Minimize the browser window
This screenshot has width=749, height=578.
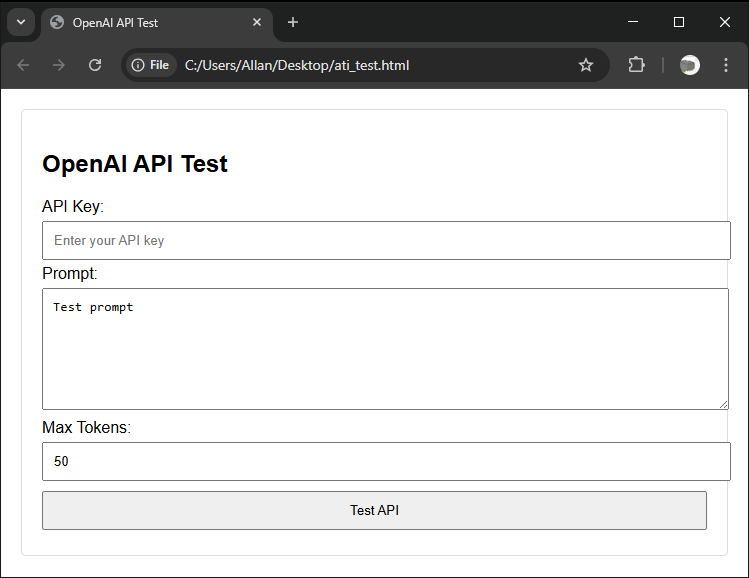pyautogui.click(x=633, y=22)
